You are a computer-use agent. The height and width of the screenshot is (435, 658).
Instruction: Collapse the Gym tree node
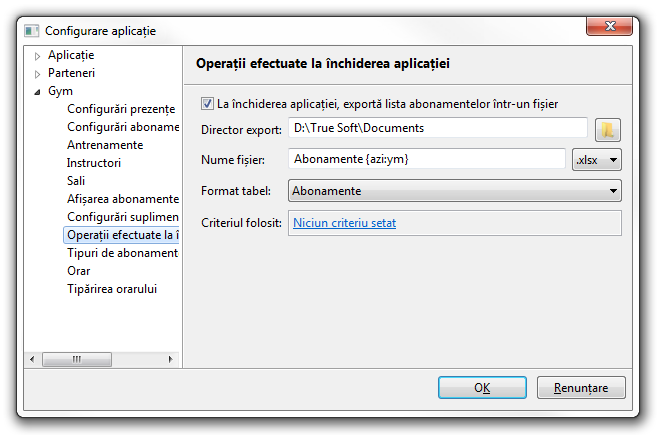(x=38, y=91)
